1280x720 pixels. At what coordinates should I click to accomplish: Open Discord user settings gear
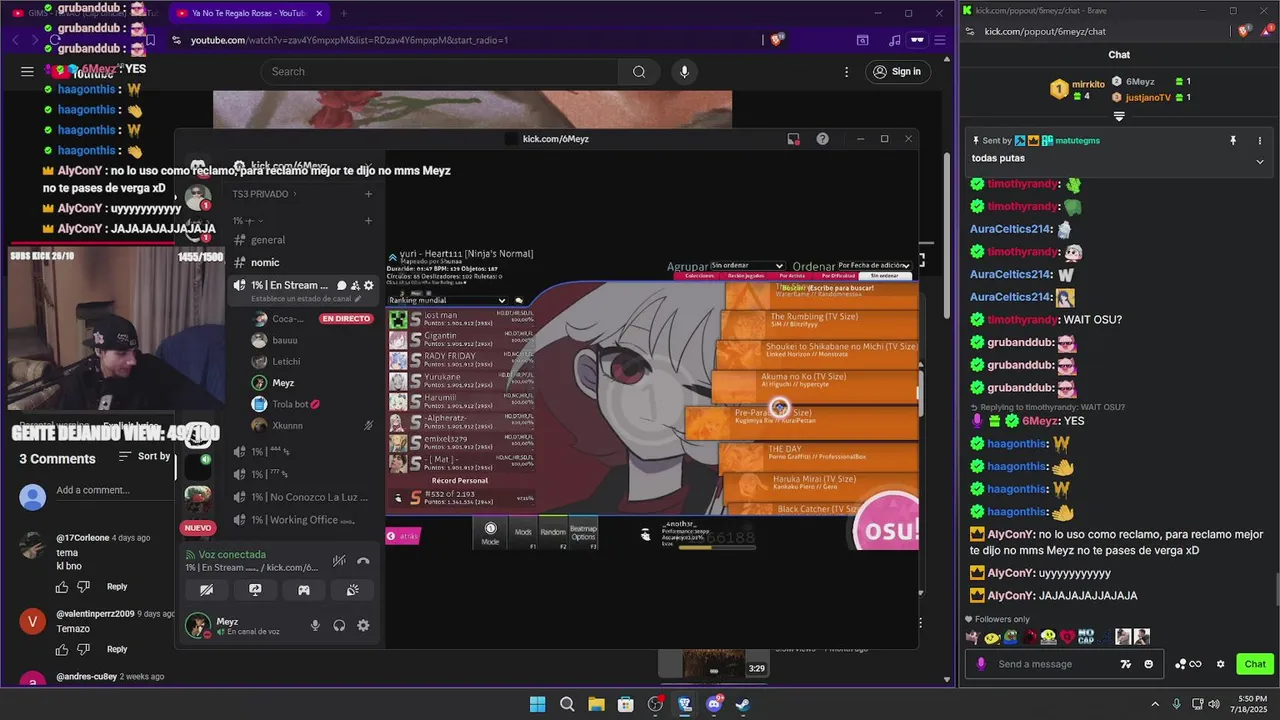pyautogui.click(x=363, y=625)
